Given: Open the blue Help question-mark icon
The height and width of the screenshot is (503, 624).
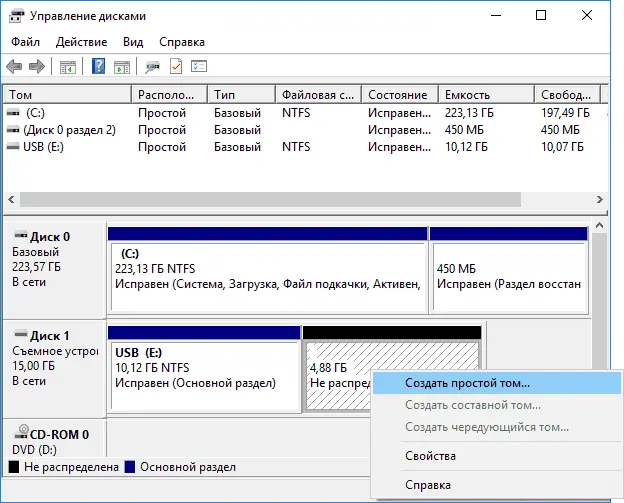Looking at the screenshot, I should (98, 66).
